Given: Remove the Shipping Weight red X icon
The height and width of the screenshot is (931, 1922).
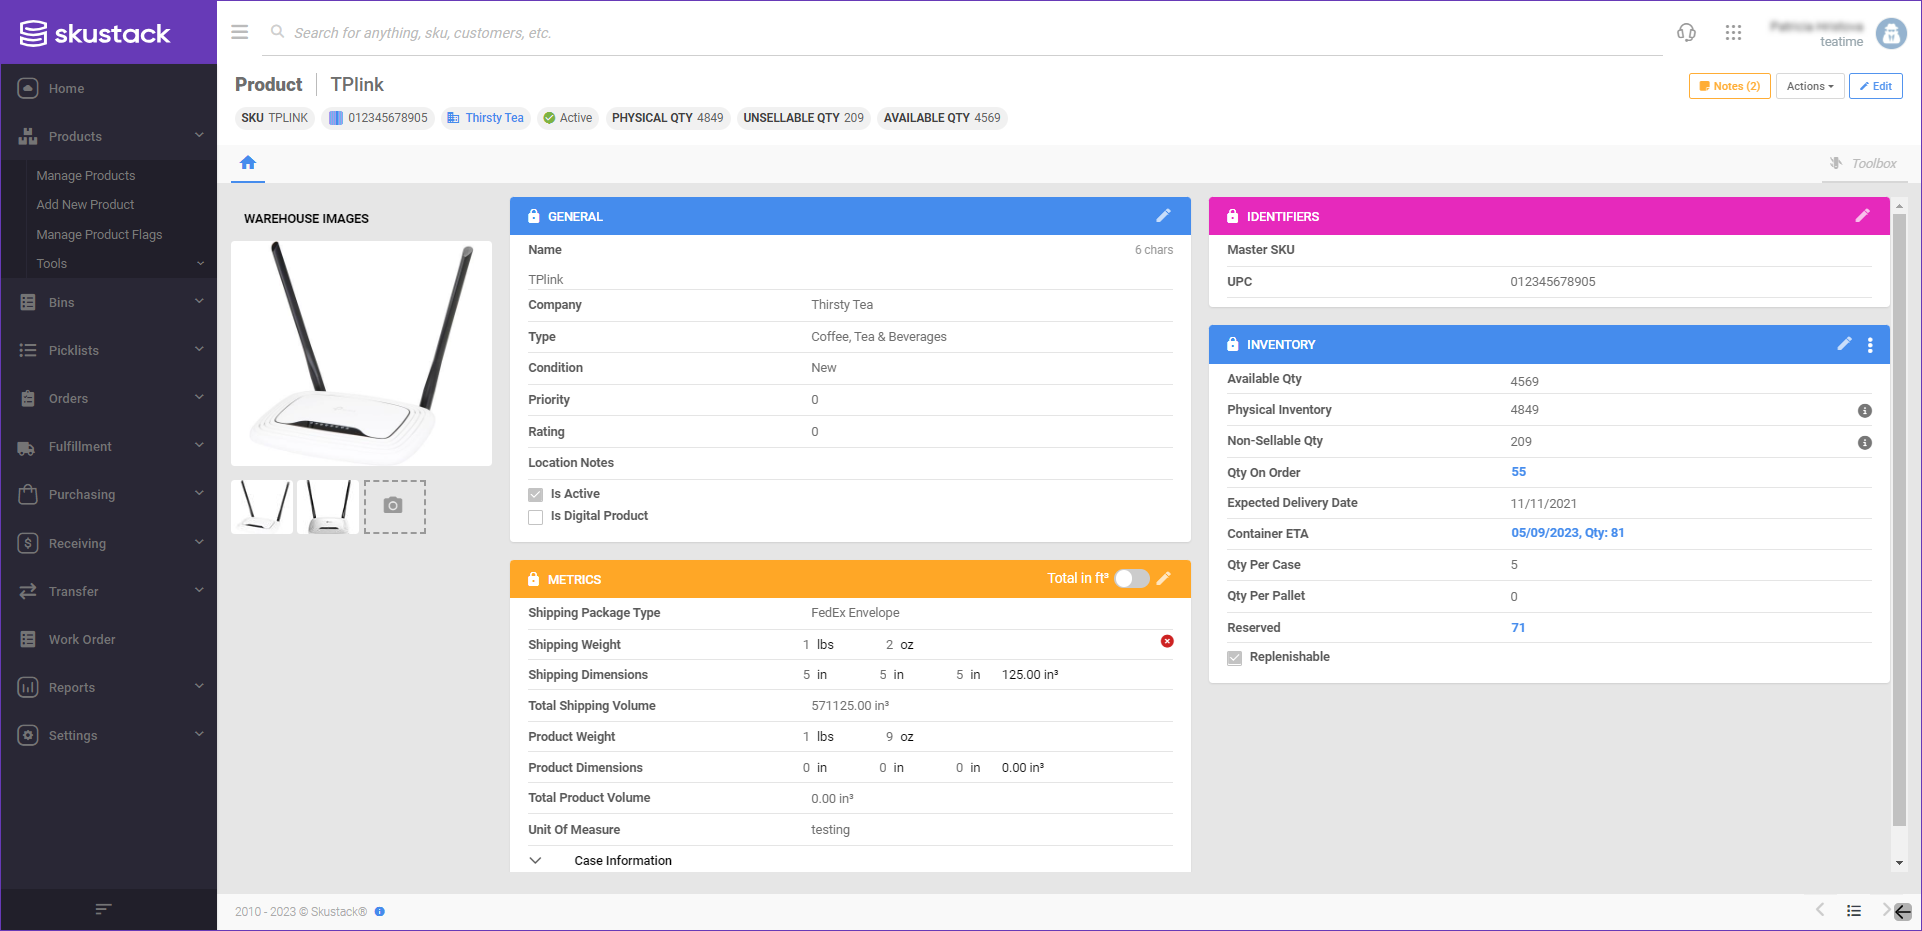Looking at the screenshot, I should coord(1167,641).
